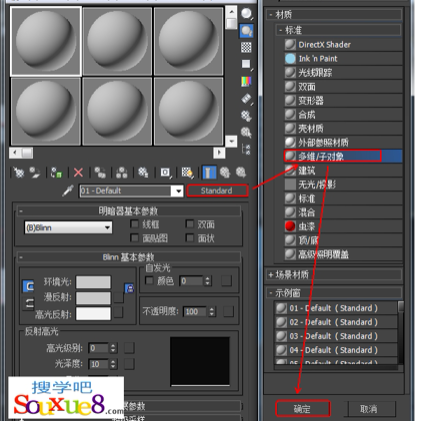Screen dimensions: 441x421
Task: Toggle the highlighted Show End Result icon
Action: click(x=209, y=172)
